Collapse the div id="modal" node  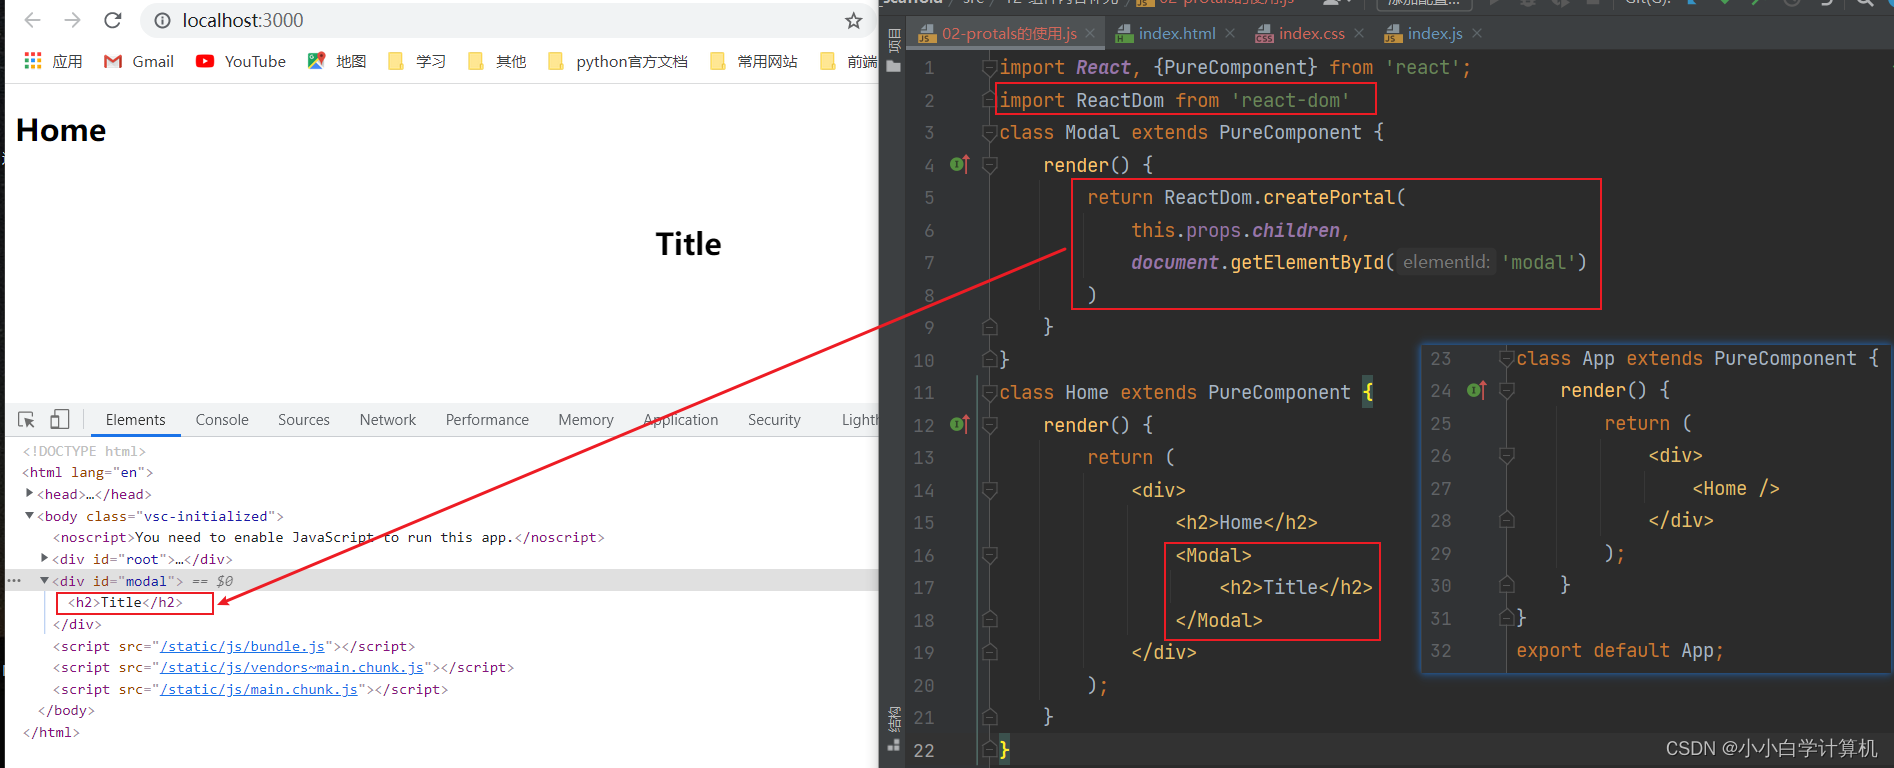[x=44, y=580]
